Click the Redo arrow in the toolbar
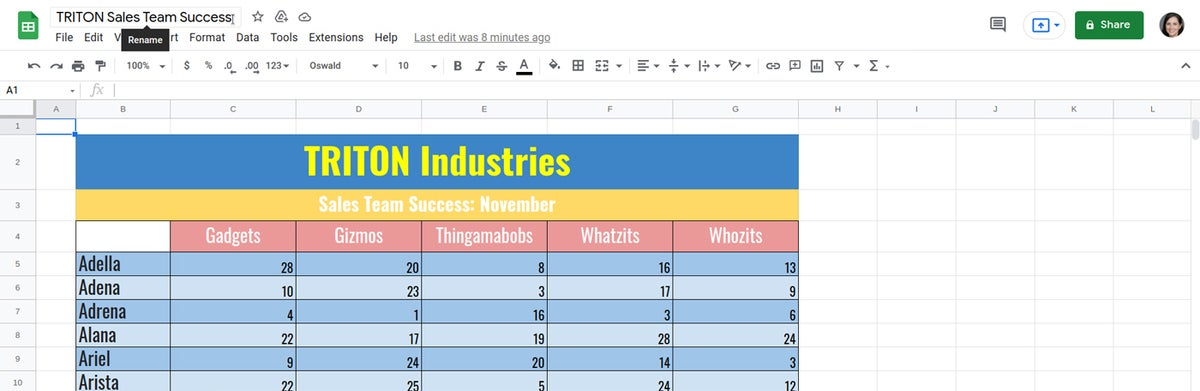This screenshot has height=391, width=1200. click(x=56, y=66)
